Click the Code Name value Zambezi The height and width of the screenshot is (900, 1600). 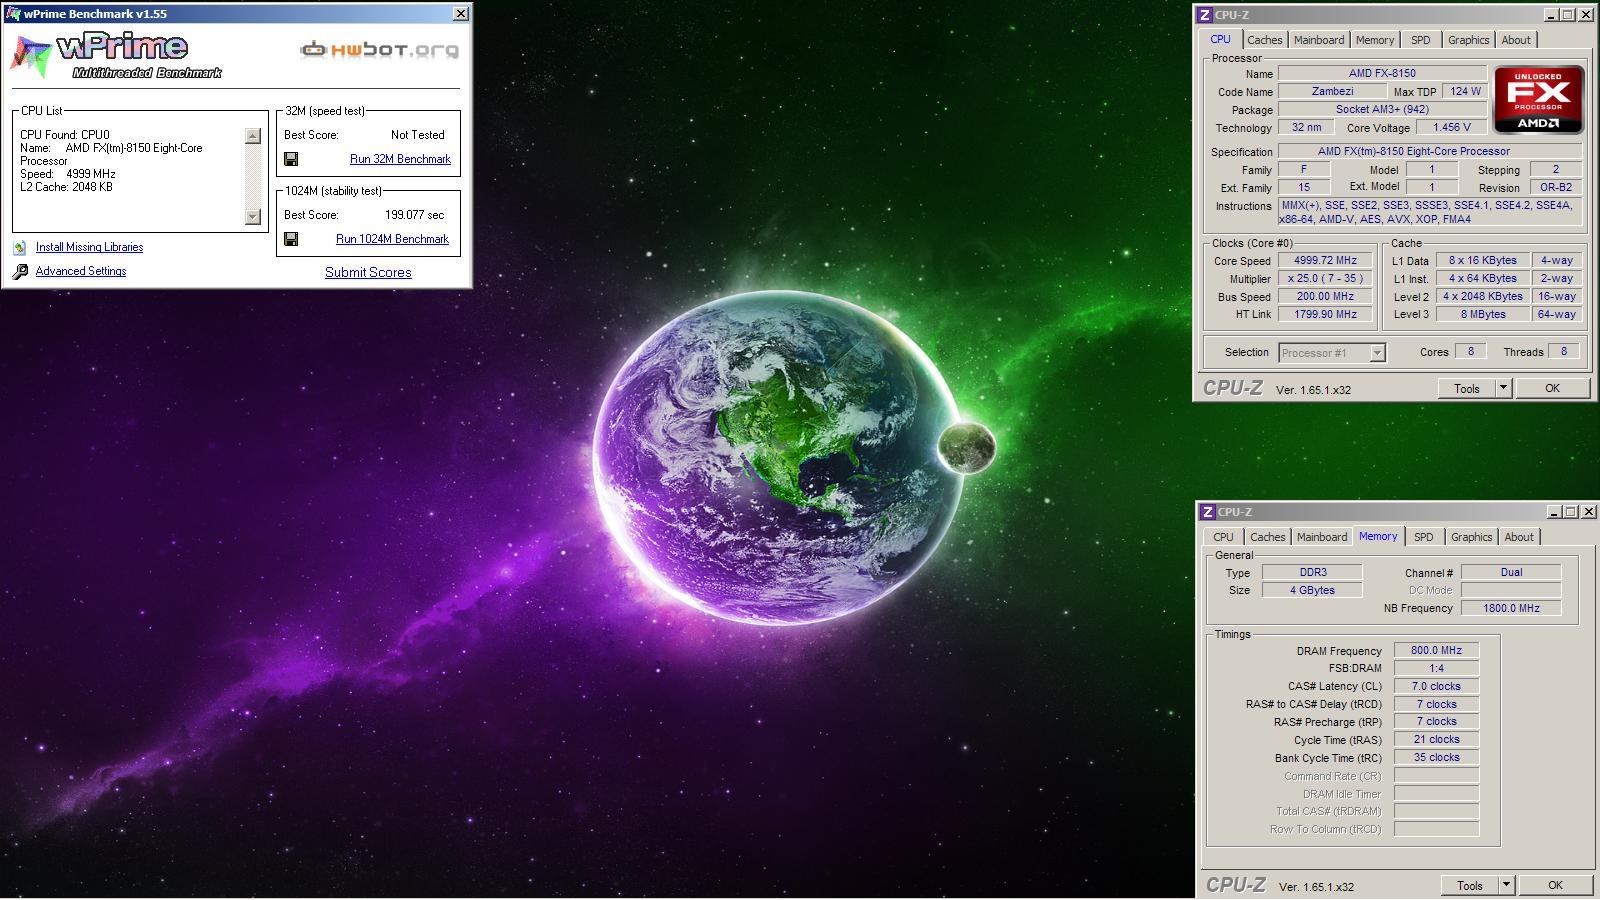(1332, 92)
